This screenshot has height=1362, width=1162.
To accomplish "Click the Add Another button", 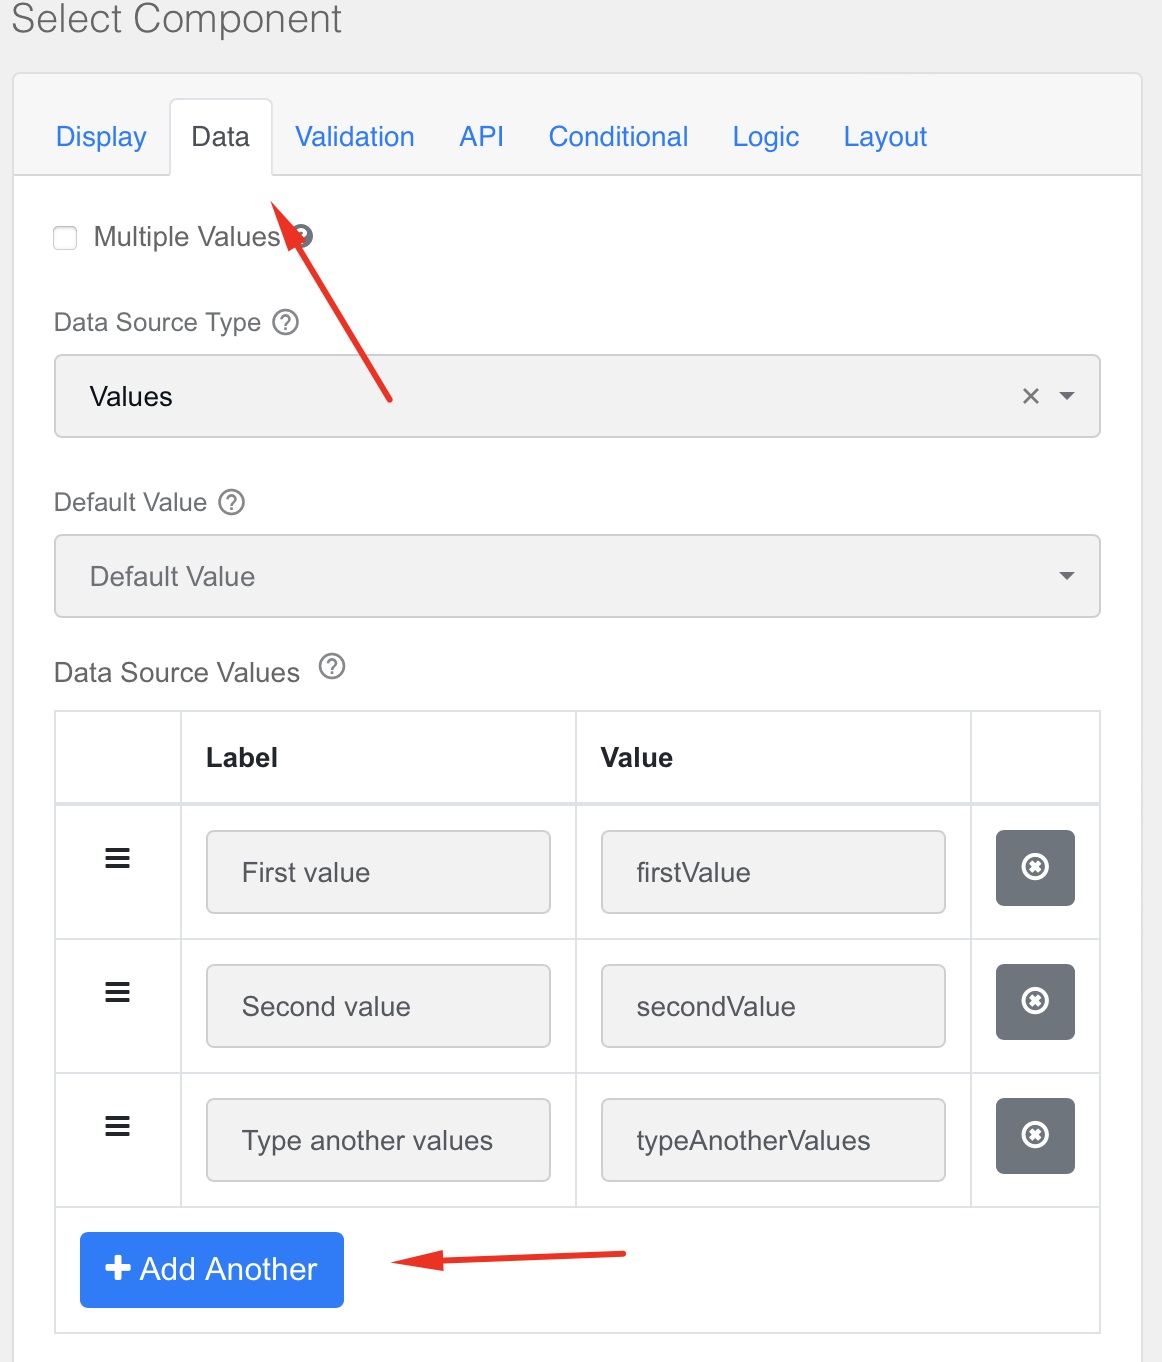I will click(x=212, y=1270).
